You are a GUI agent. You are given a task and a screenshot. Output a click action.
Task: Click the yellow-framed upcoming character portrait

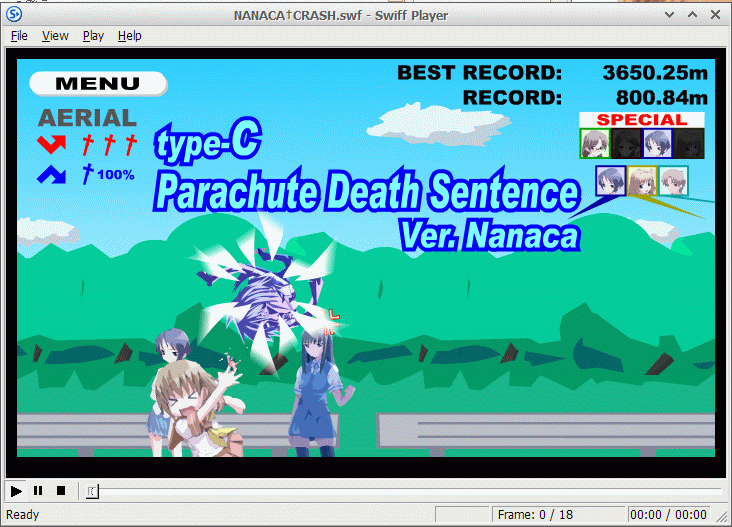(642, 181)
